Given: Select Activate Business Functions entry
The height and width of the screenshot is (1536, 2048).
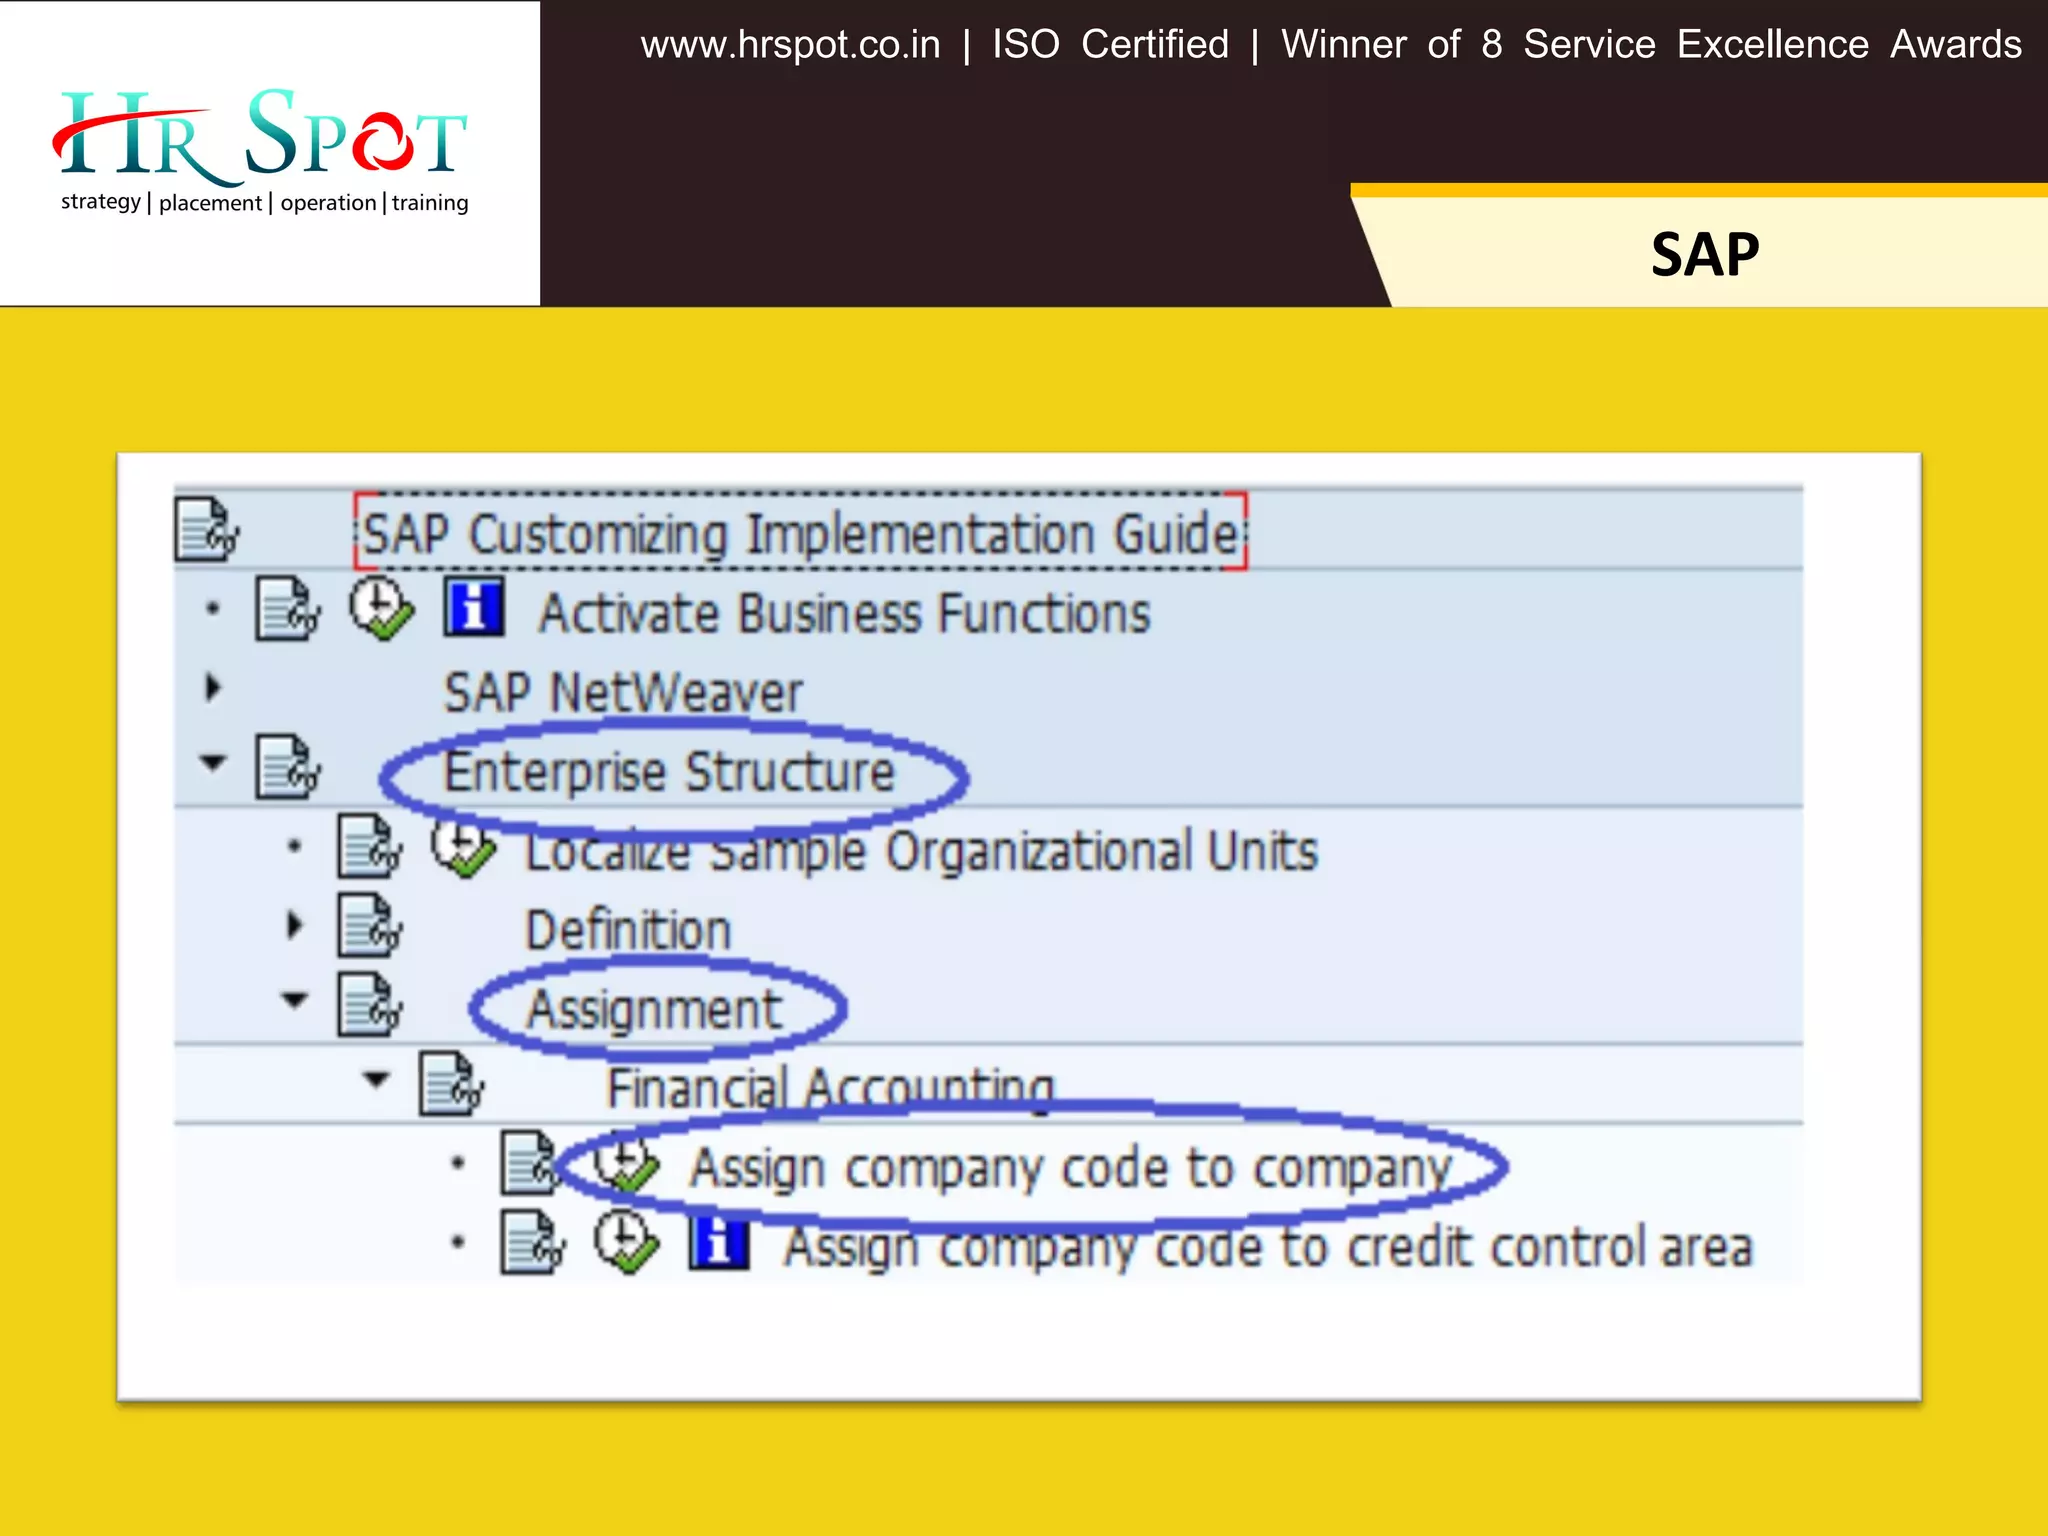Looking at the screenshot, I should (x=845, y=613).
